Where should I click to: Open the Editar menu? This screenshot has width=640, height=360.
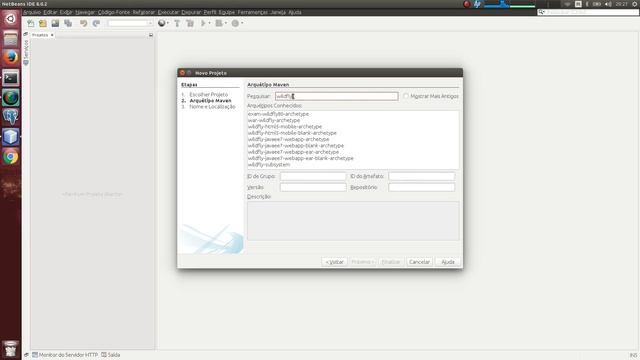[x=50, y=12]
